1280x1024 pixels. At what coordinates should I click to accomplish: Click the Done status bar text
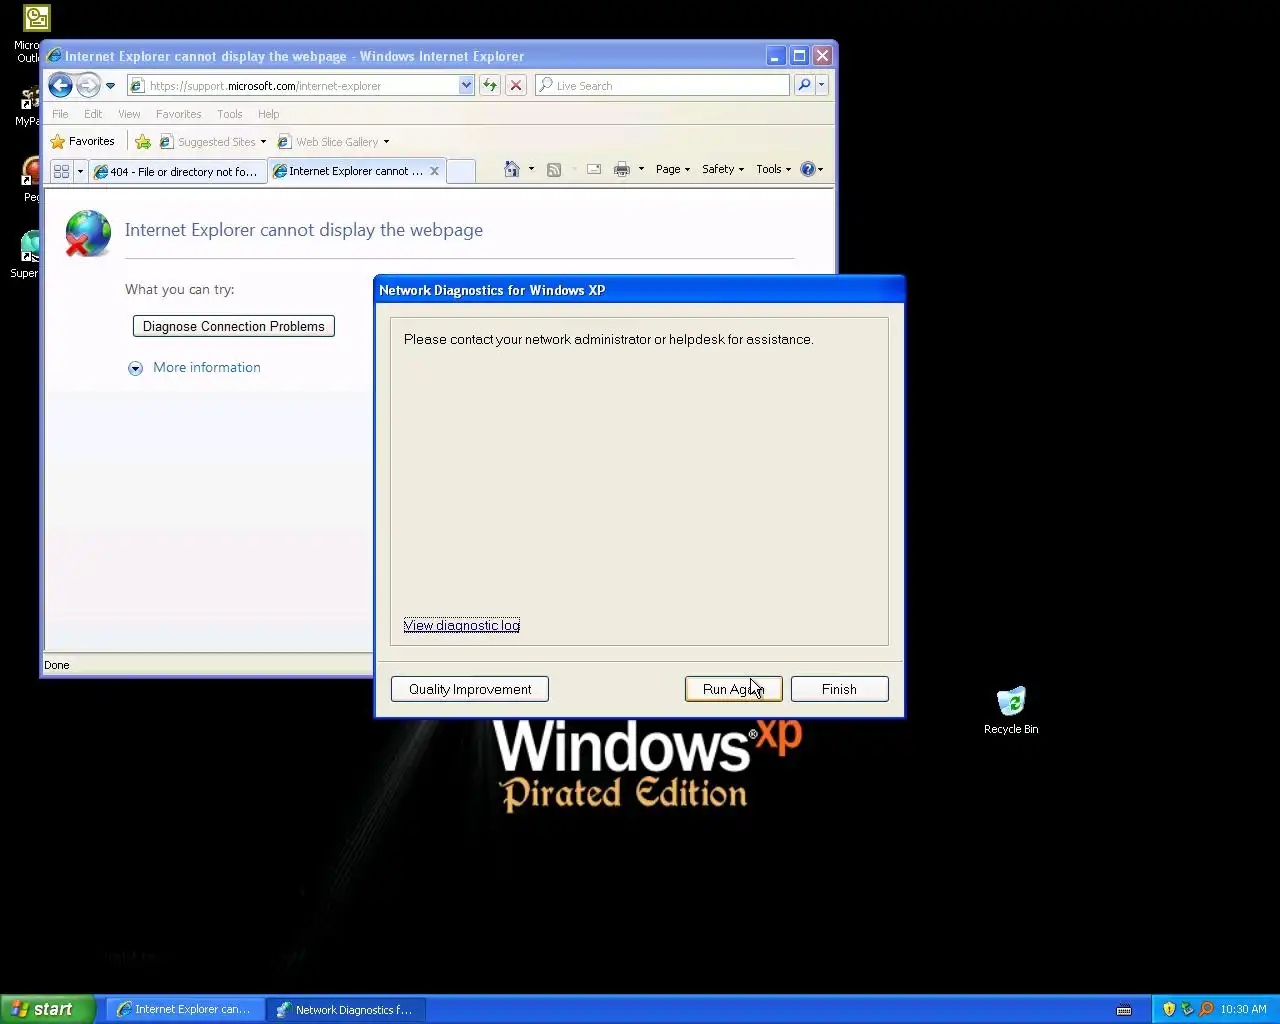57,665
